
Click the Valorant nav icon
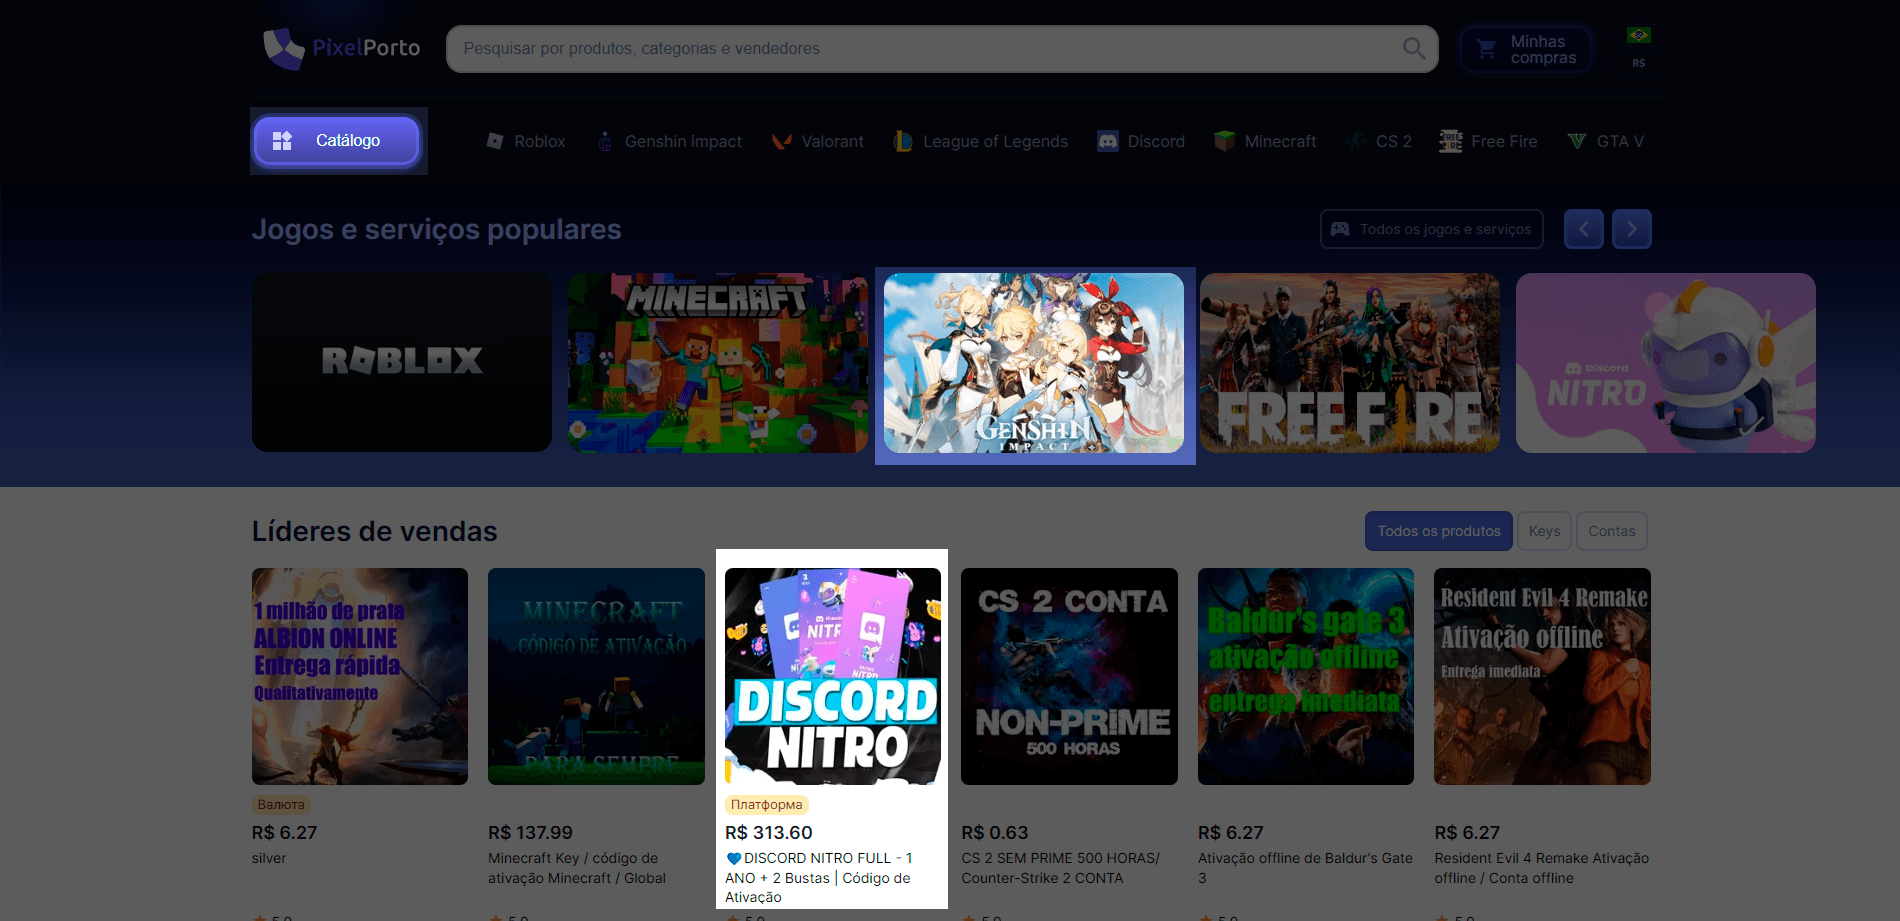(782, 142)
